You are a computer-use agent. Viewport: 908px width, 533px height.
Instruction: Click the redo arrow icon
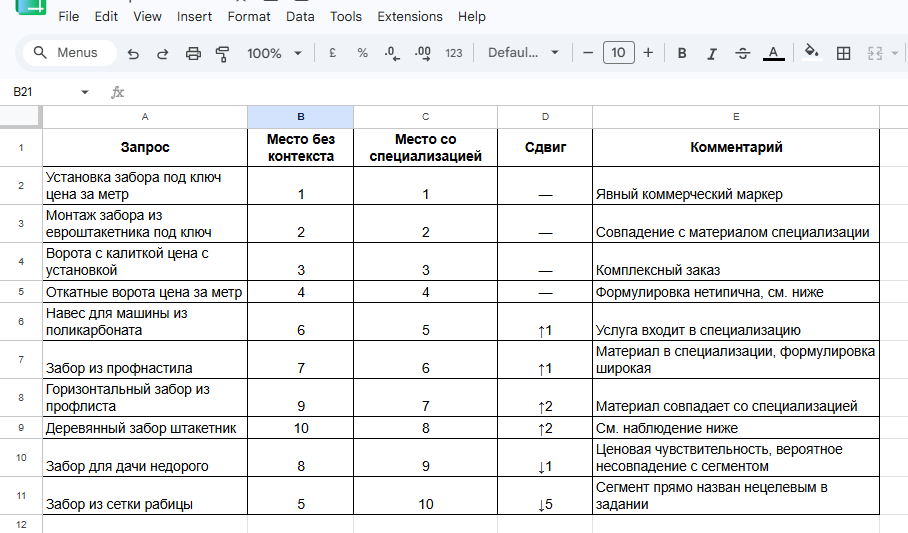[163, 53]
